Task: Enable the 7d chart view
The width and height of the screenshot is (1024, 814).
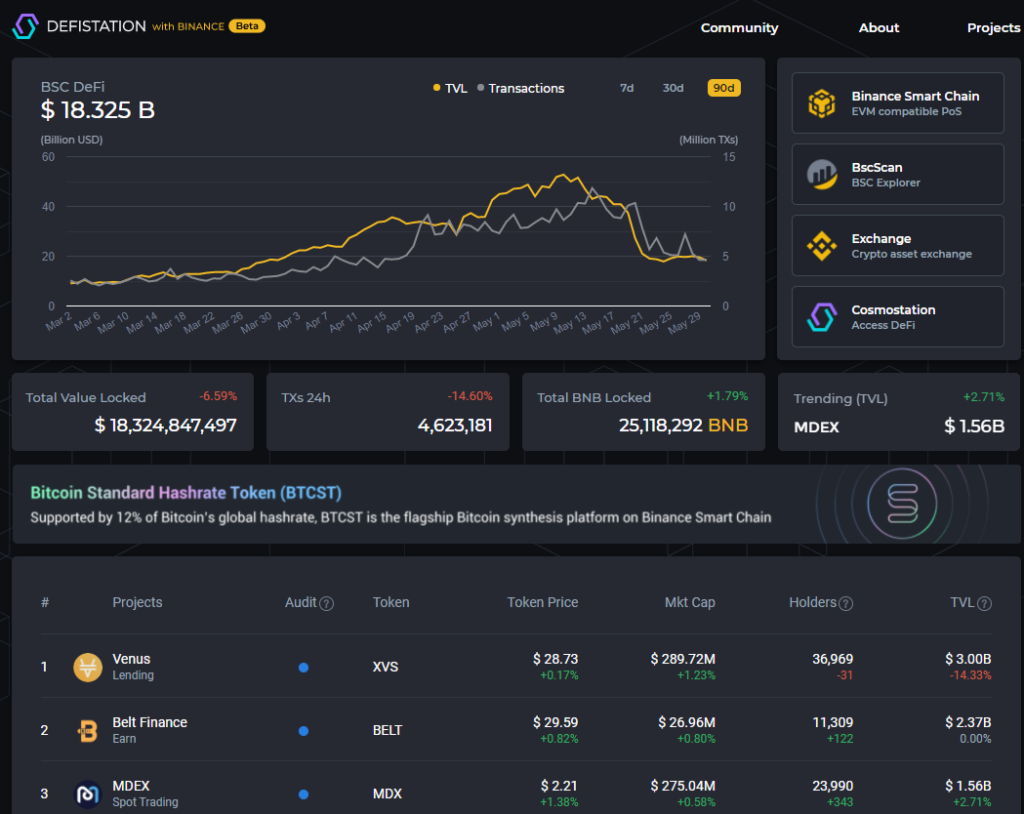Action: tap(627, 88)
